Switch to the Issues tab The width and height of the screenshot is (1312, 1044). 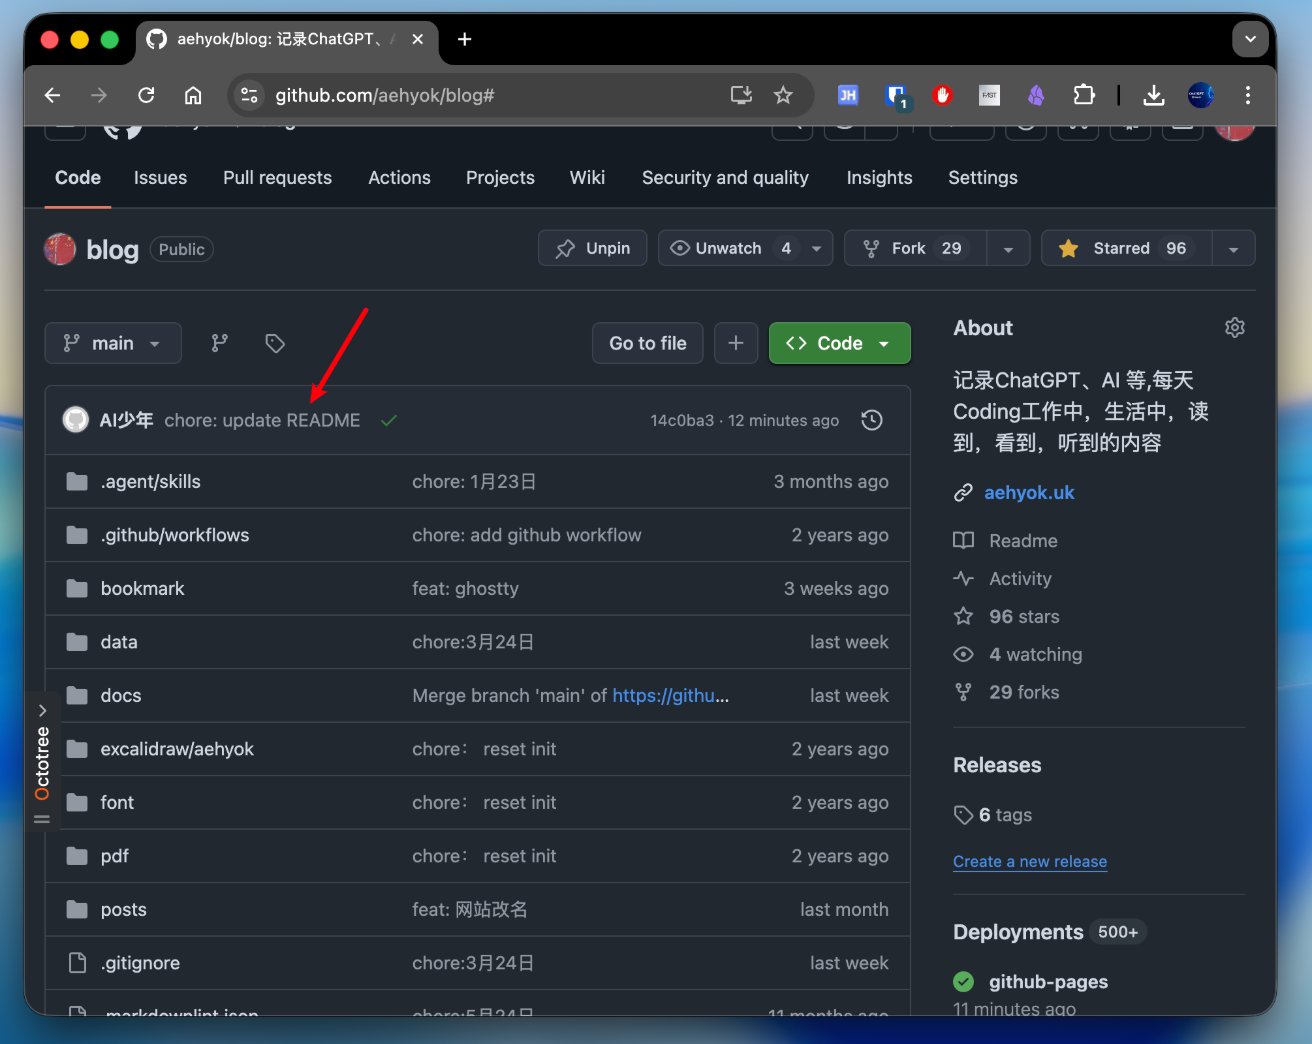pyautogui.click(x=160, y=177)
